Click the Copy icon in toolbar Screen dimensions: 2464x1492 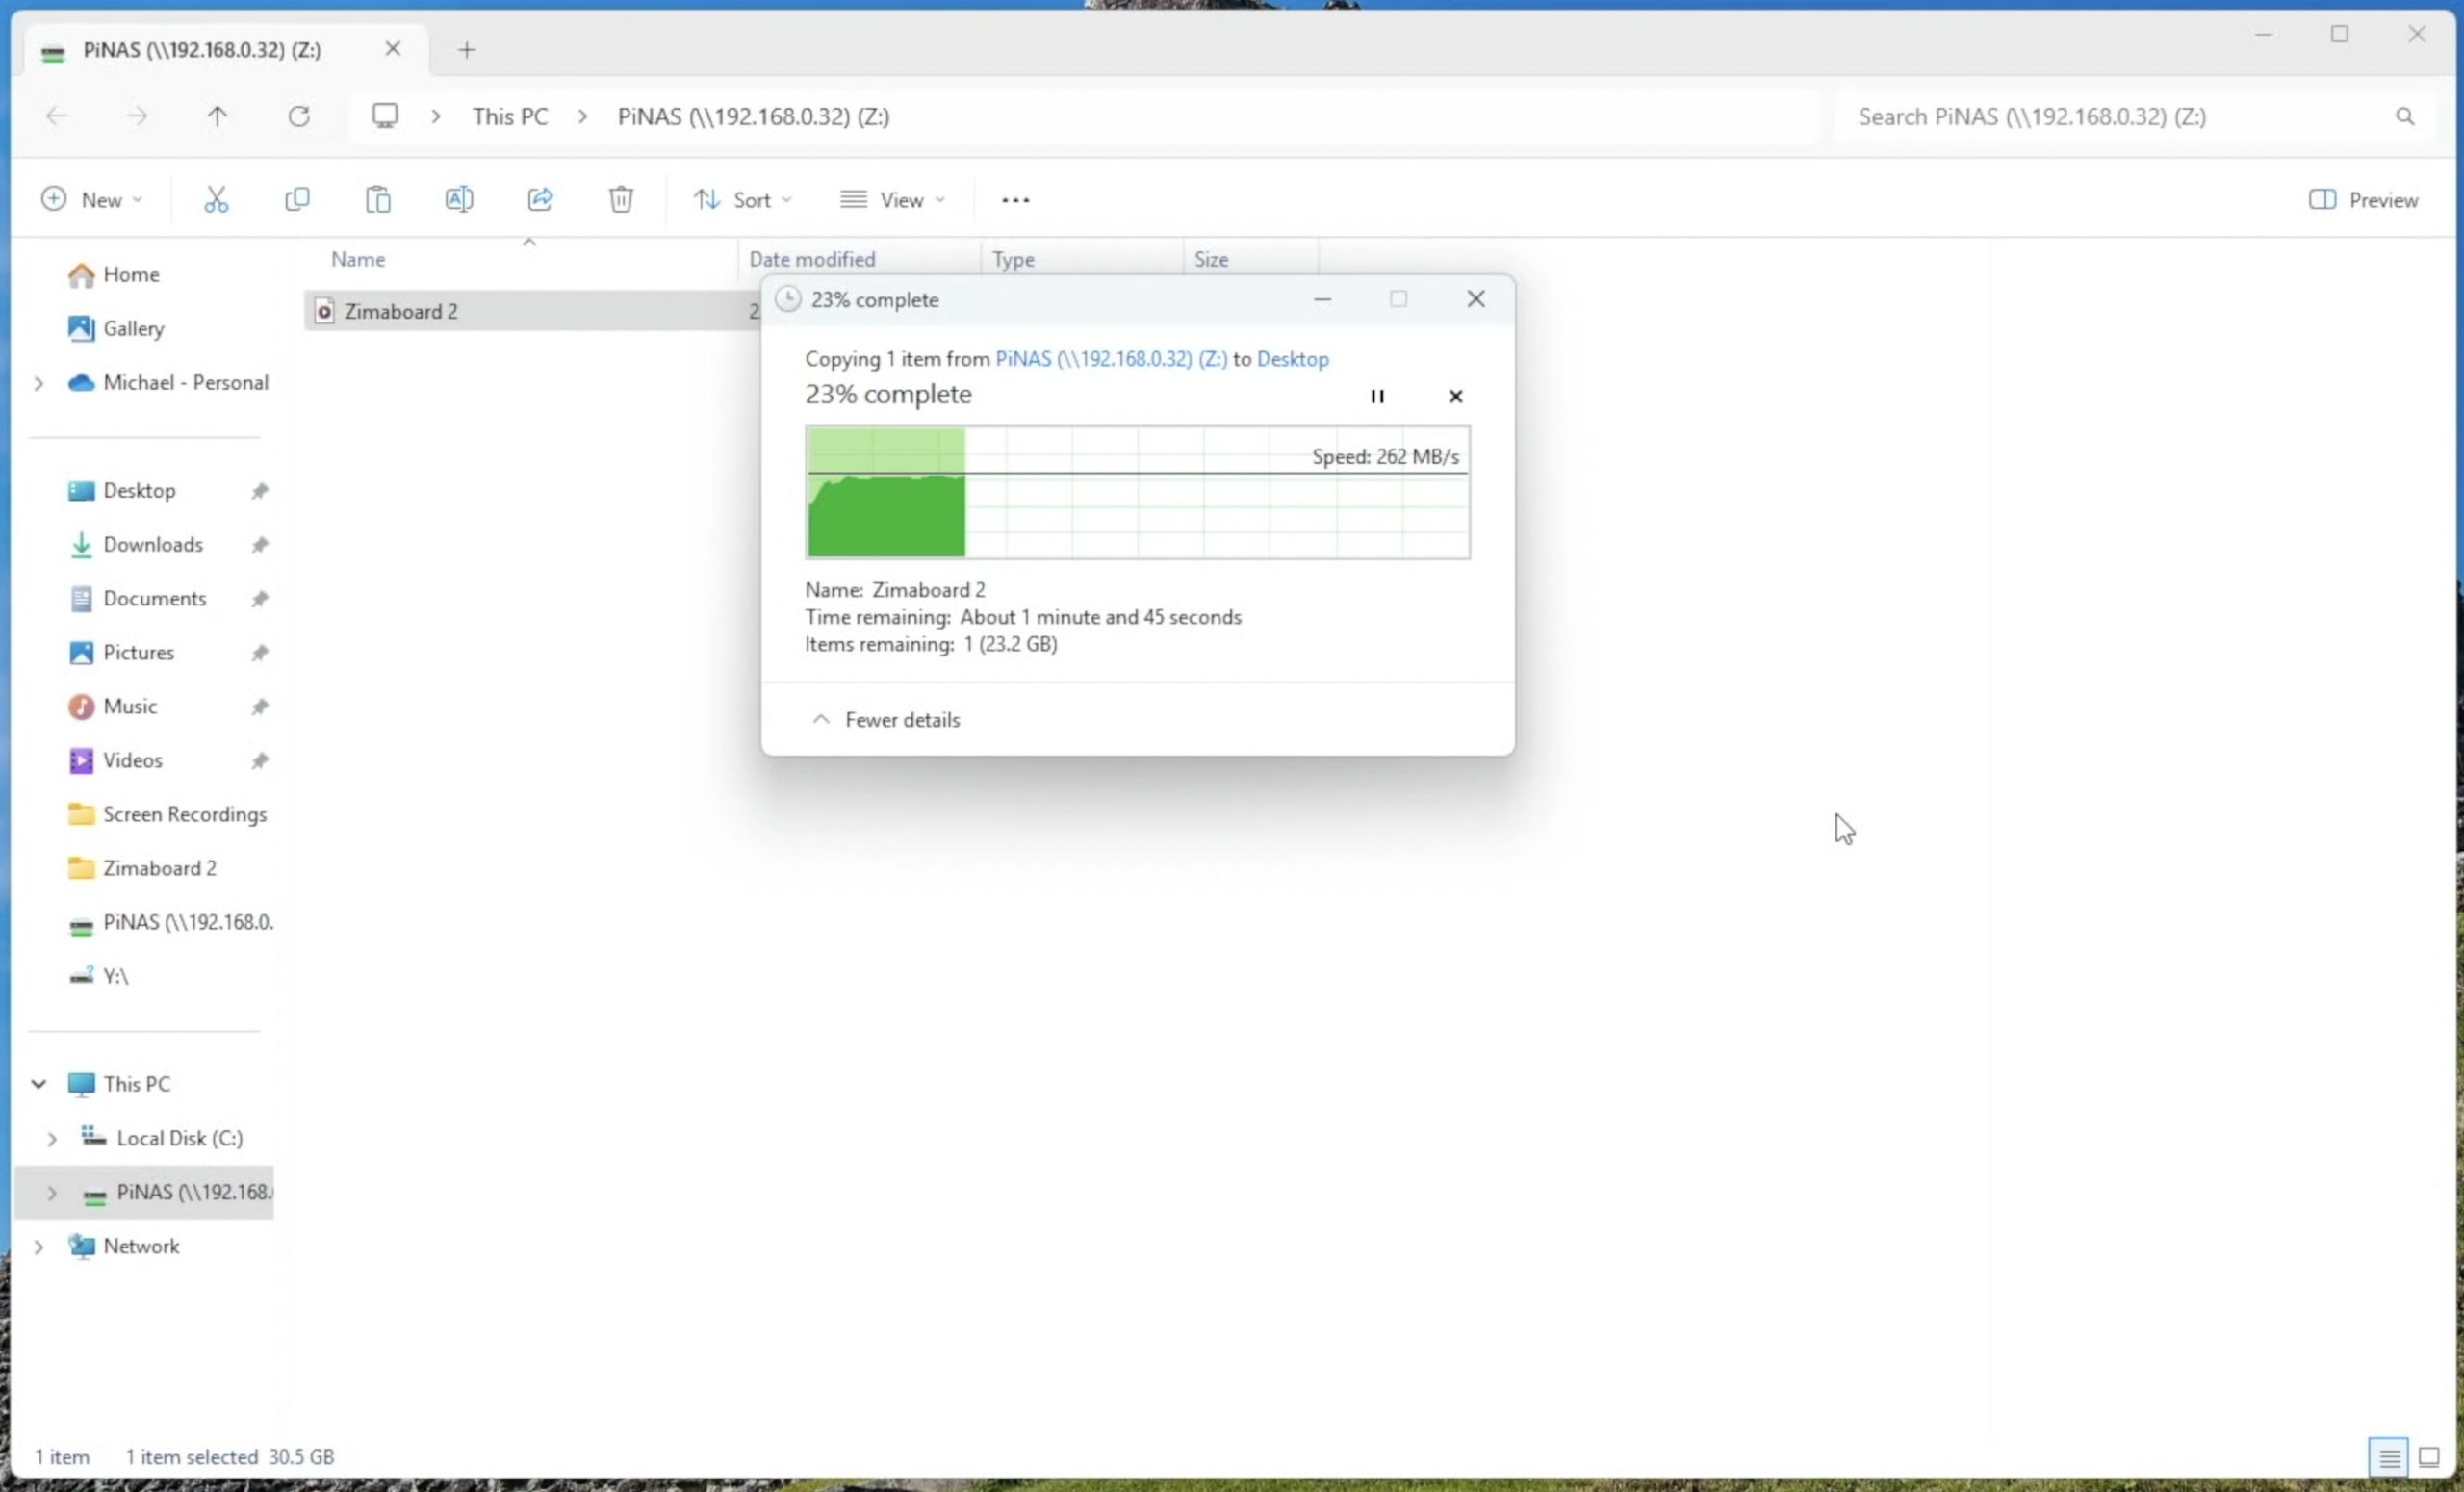(x=297, y=200)
